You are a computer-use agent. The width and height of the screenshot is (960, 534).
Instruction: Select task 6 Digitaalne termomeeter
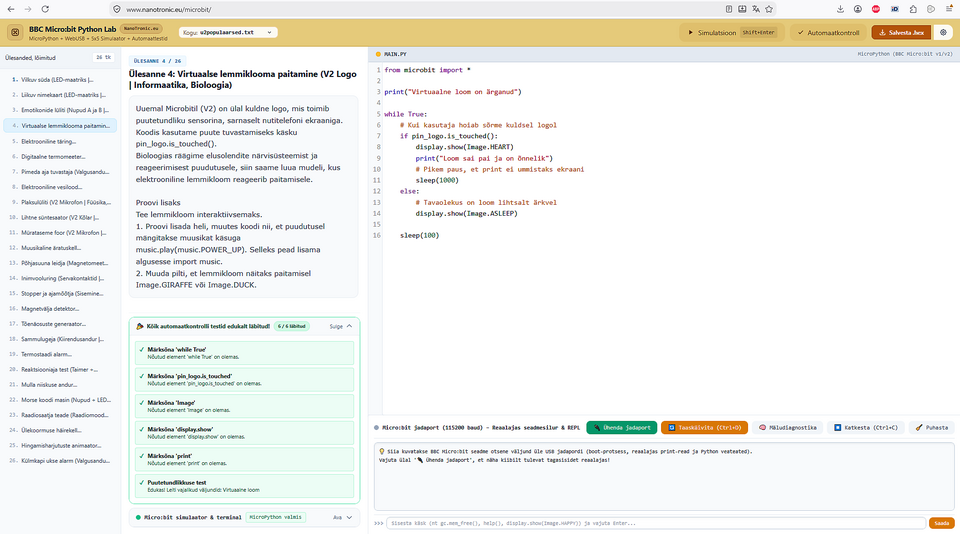click(60, 157)
